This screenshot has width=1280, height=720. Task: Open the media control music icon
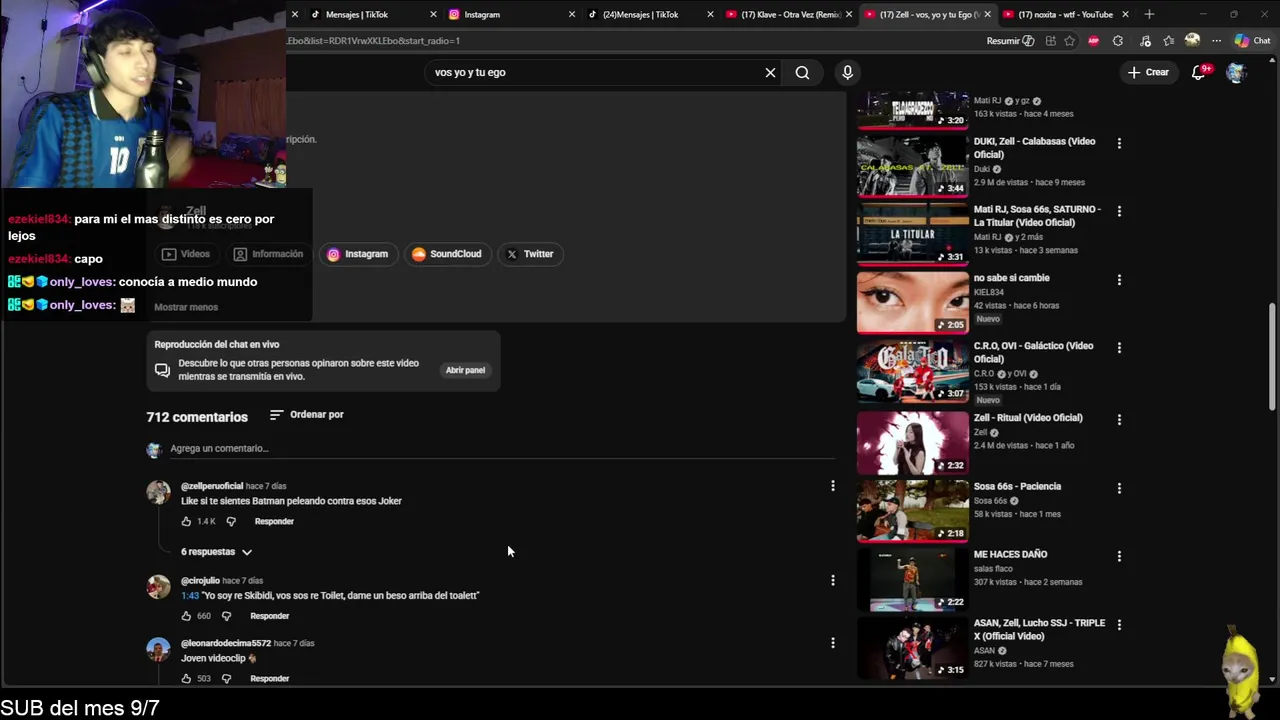tap(1145, 41)
